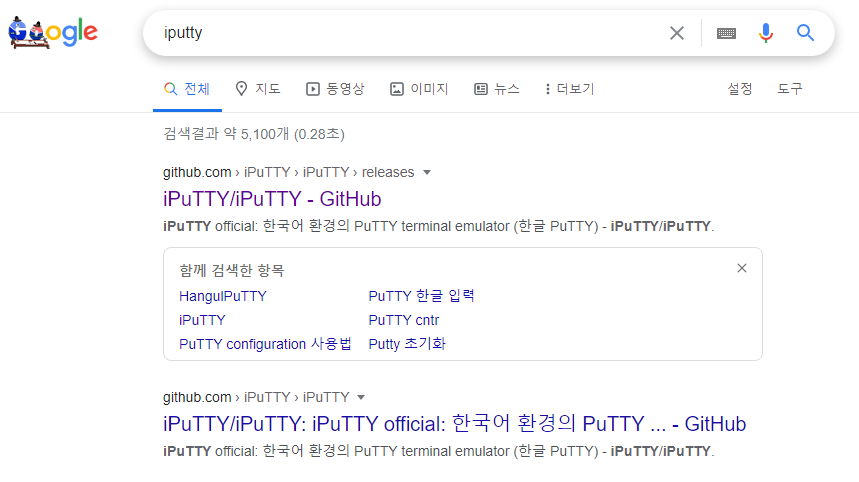Screen dimensions: 859x482
Task: Click the 검색결과 약 5,100개 stats text
Action: click(254, 134)
